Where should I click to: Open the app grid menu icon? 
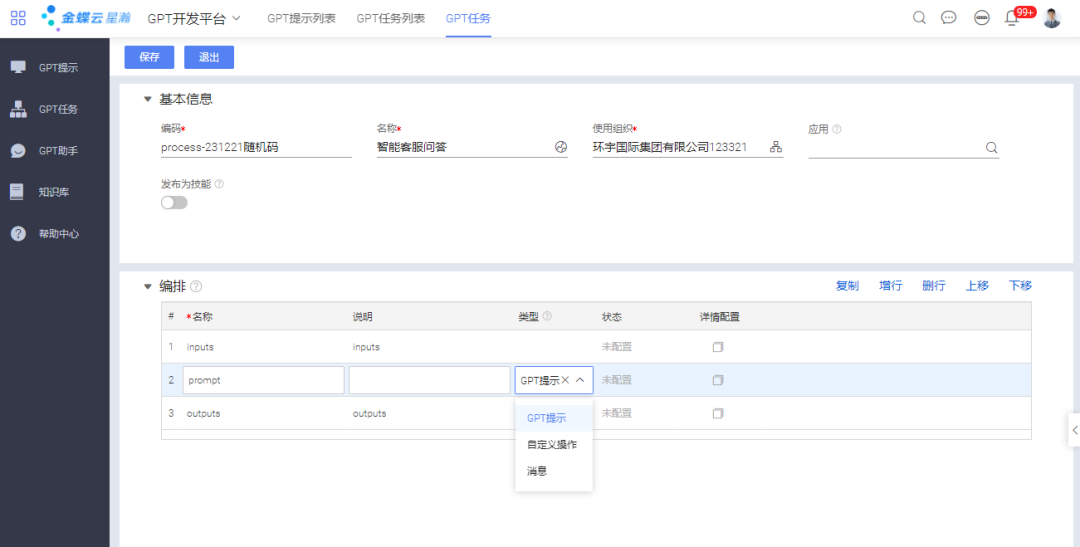(x=18, y=18)
